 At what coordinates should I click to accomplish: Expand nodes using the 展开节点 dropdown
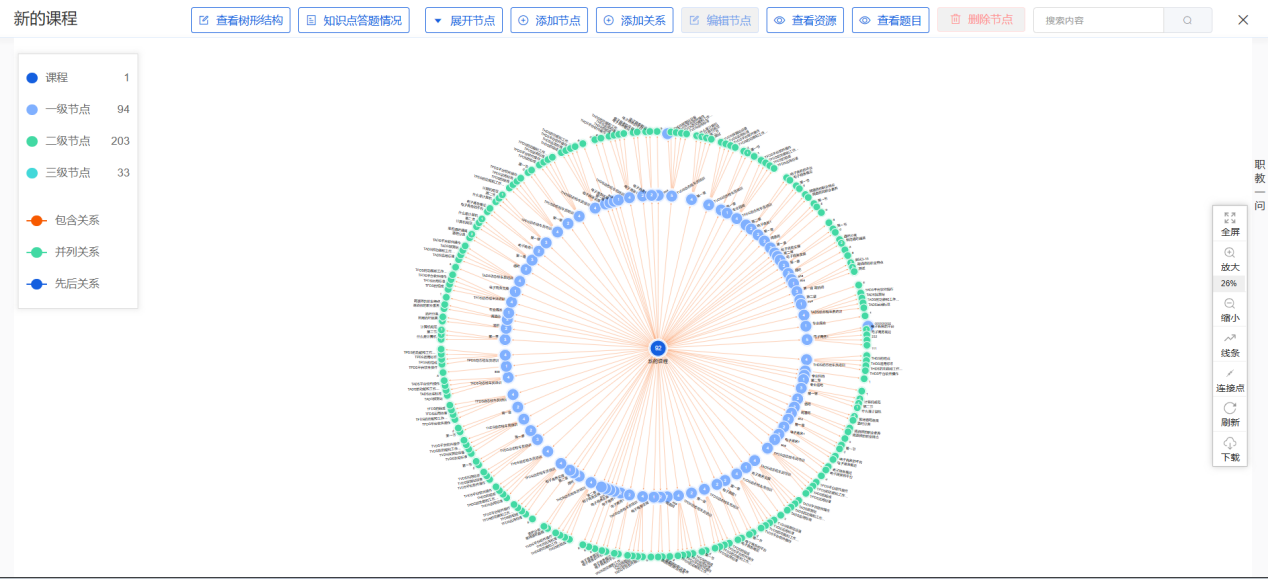click(x=463, y=20)
